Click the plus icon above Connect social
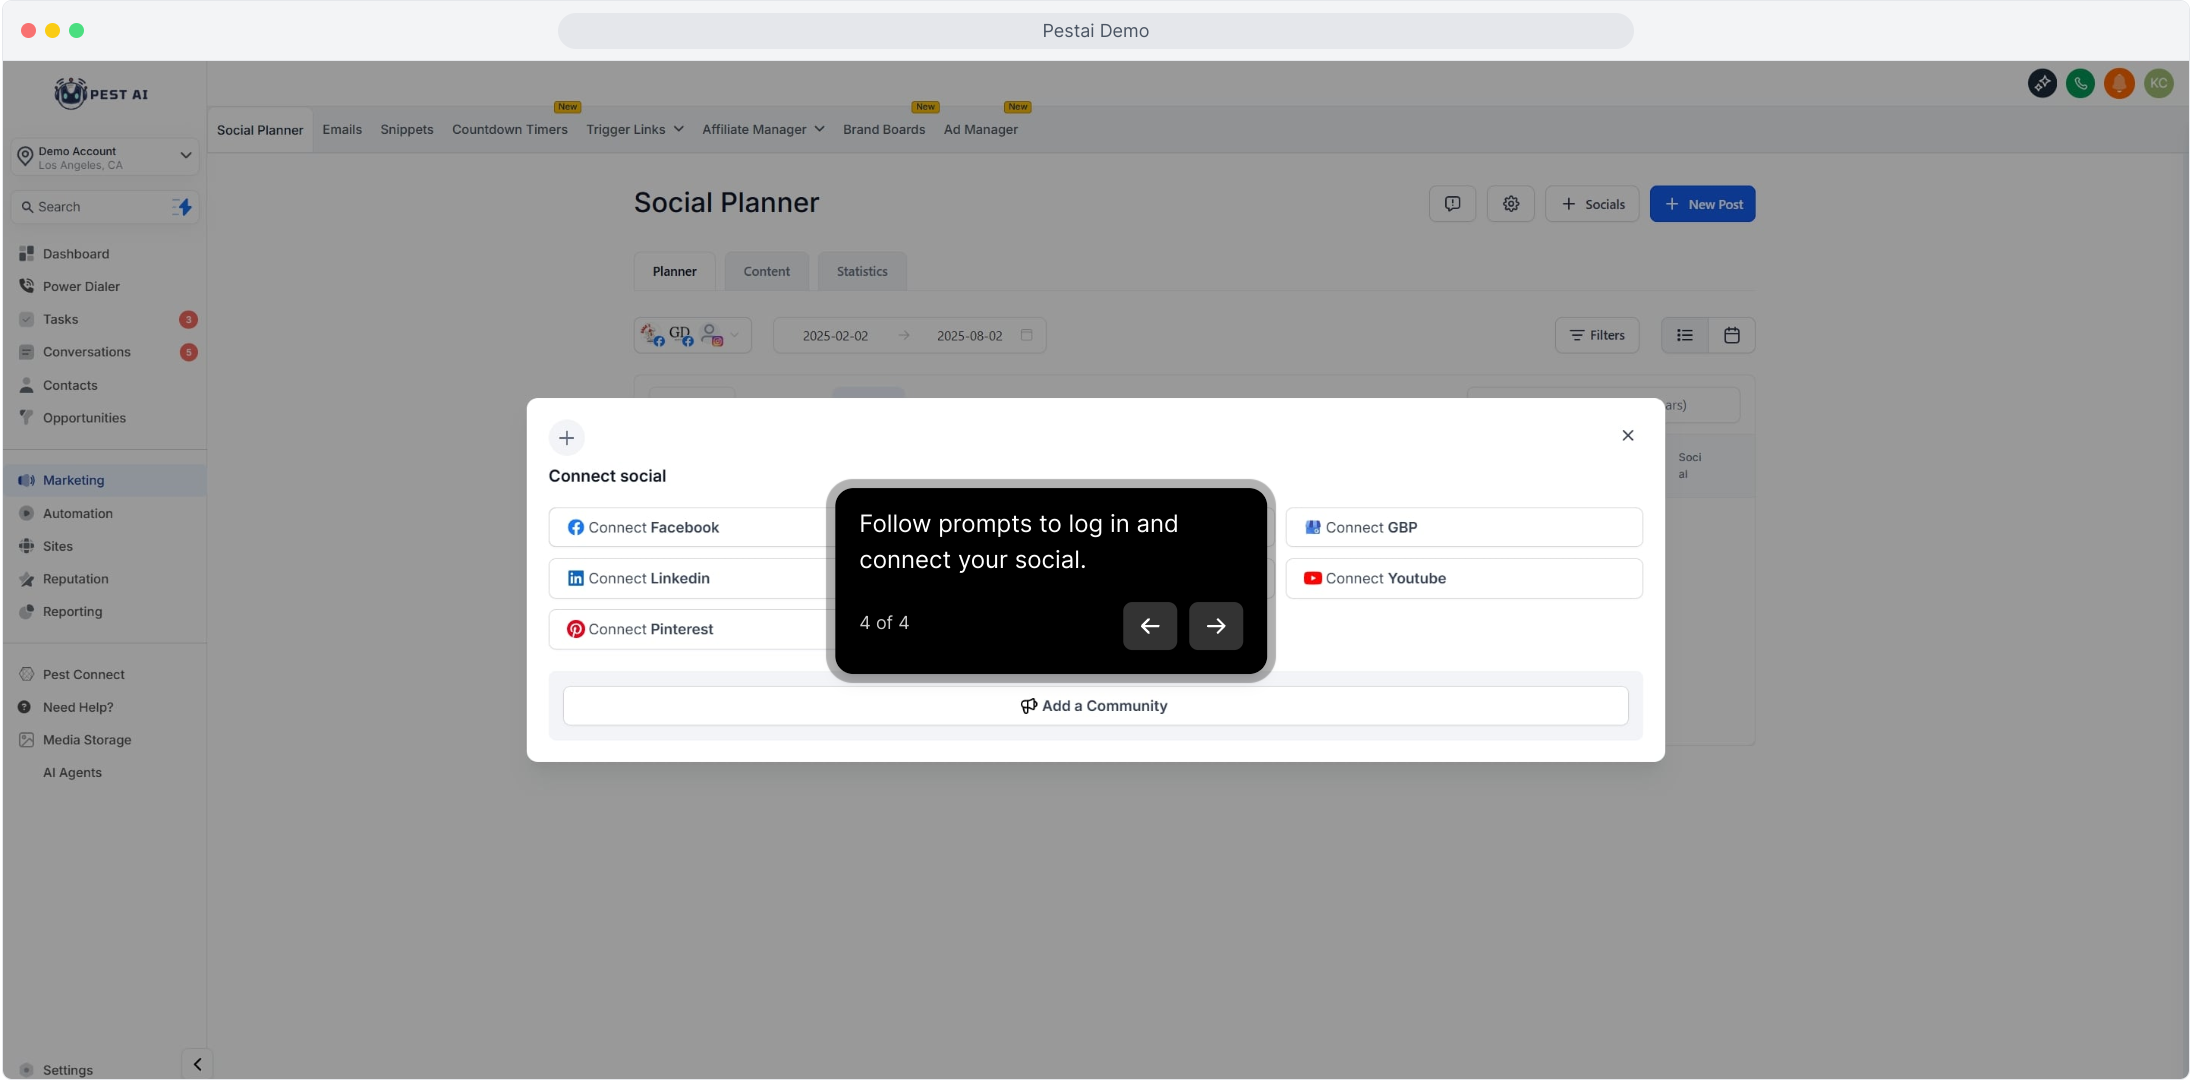2192x1080 pixels. [567, 438]
